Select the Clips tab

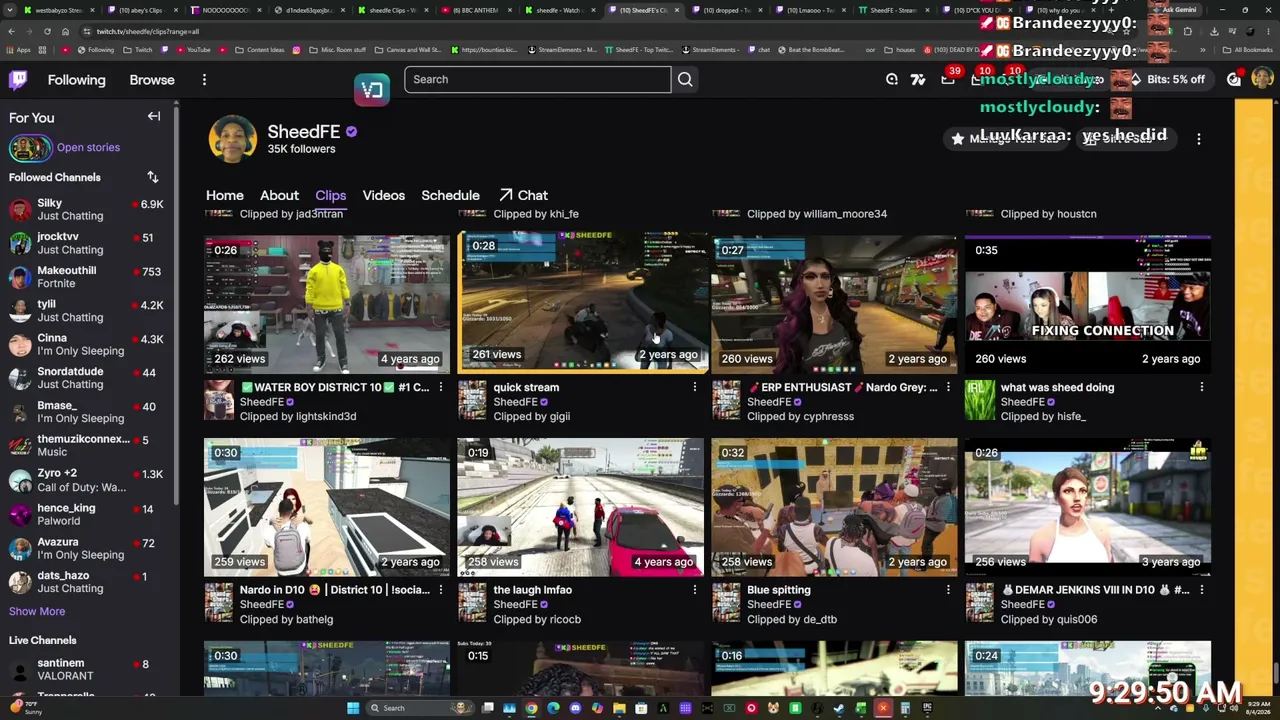click(x=330, y=195)
